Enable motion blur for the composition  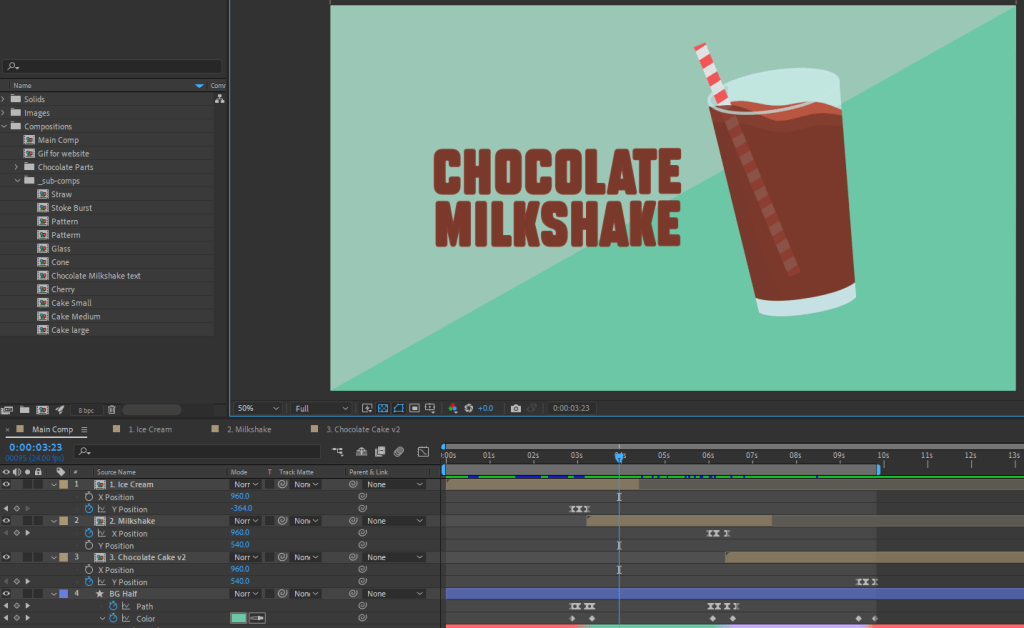click(398, 452)
